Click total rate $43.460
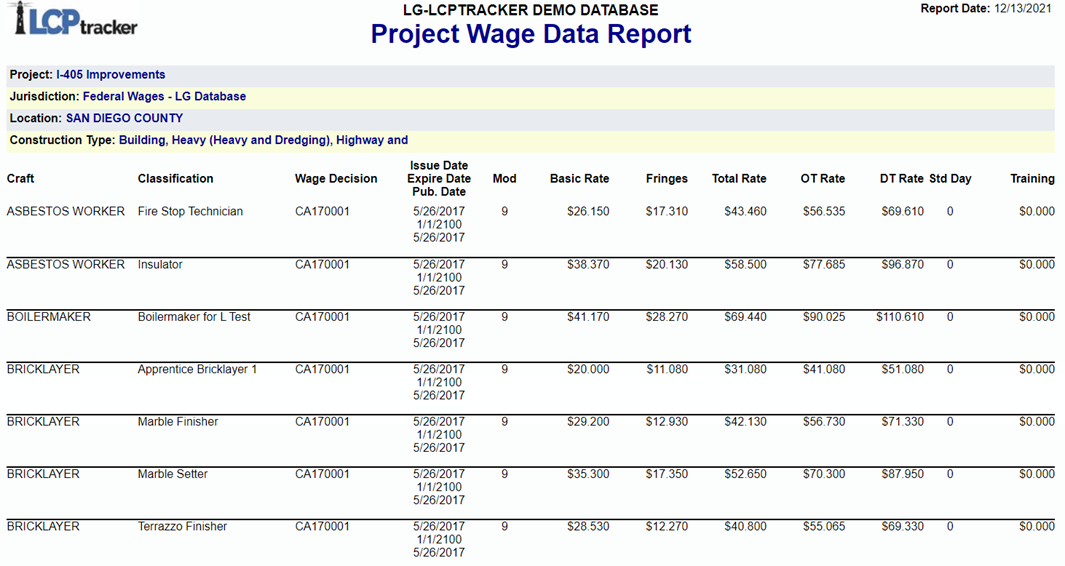Image resolution: width=1065 pixels, height=566 pixels. click(x=745, y=211)
